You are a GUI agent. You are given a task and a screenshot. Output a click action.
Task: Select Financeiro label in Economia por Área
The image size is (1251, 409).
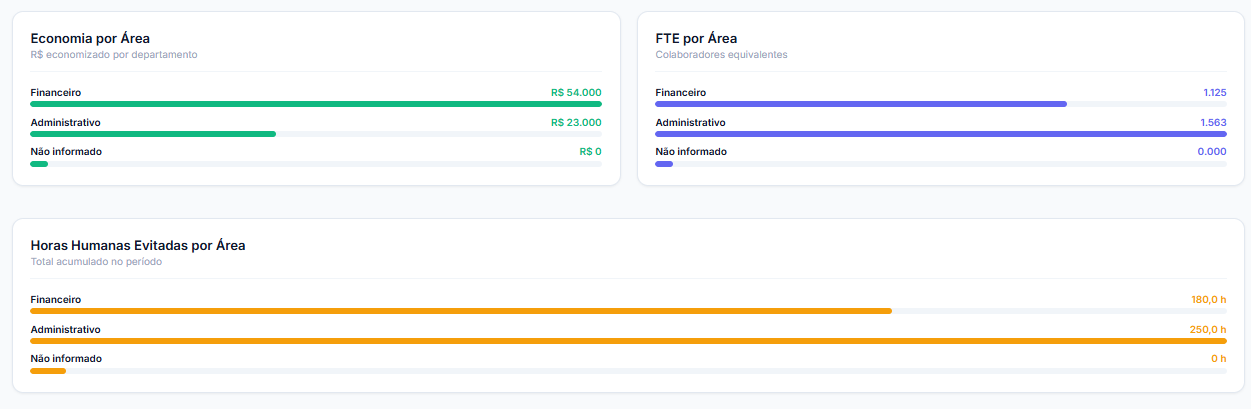click(56, 92)
